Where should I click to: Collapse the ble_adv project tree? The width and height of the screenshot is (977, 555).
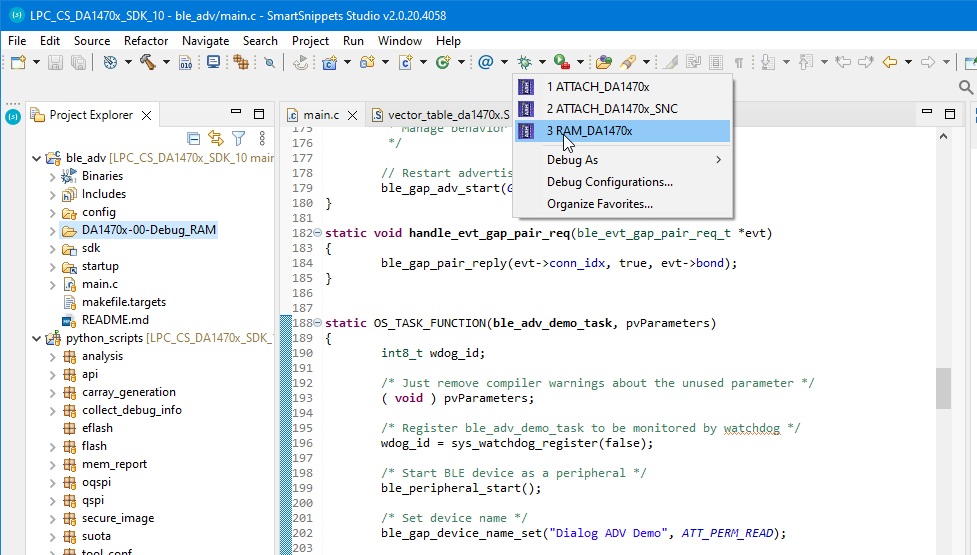pos(37,158)
